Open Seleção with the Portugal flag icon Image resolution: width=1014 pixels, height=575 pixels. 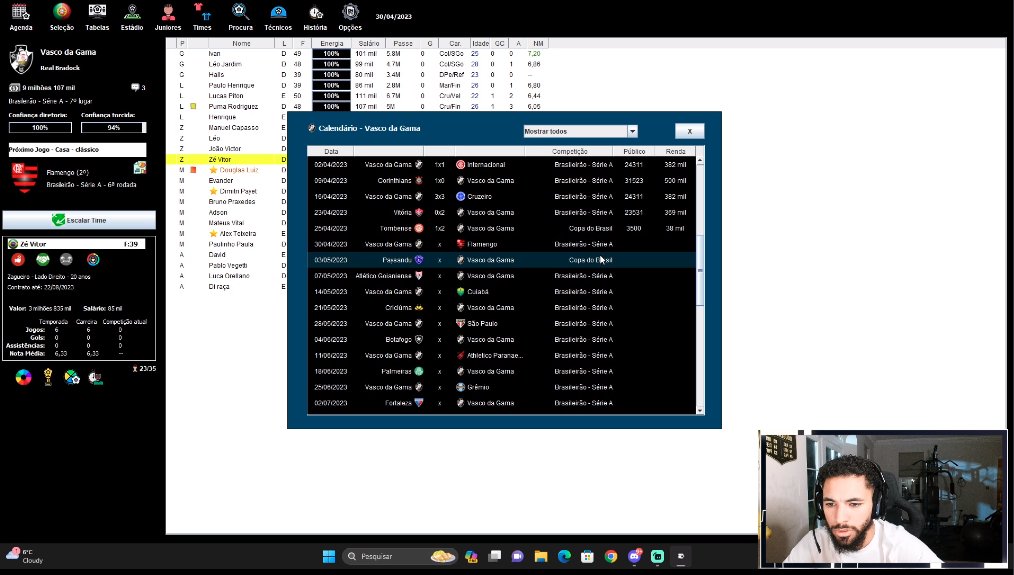click(x=61, y=12)
